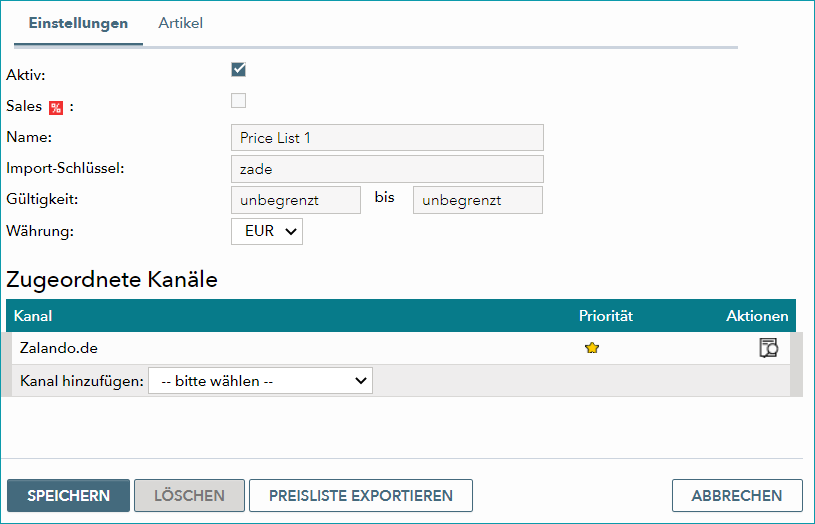Open the Währung EUR dropdown
The height and width of the screenshot is (524, 815).
click(x=267, y=231)
